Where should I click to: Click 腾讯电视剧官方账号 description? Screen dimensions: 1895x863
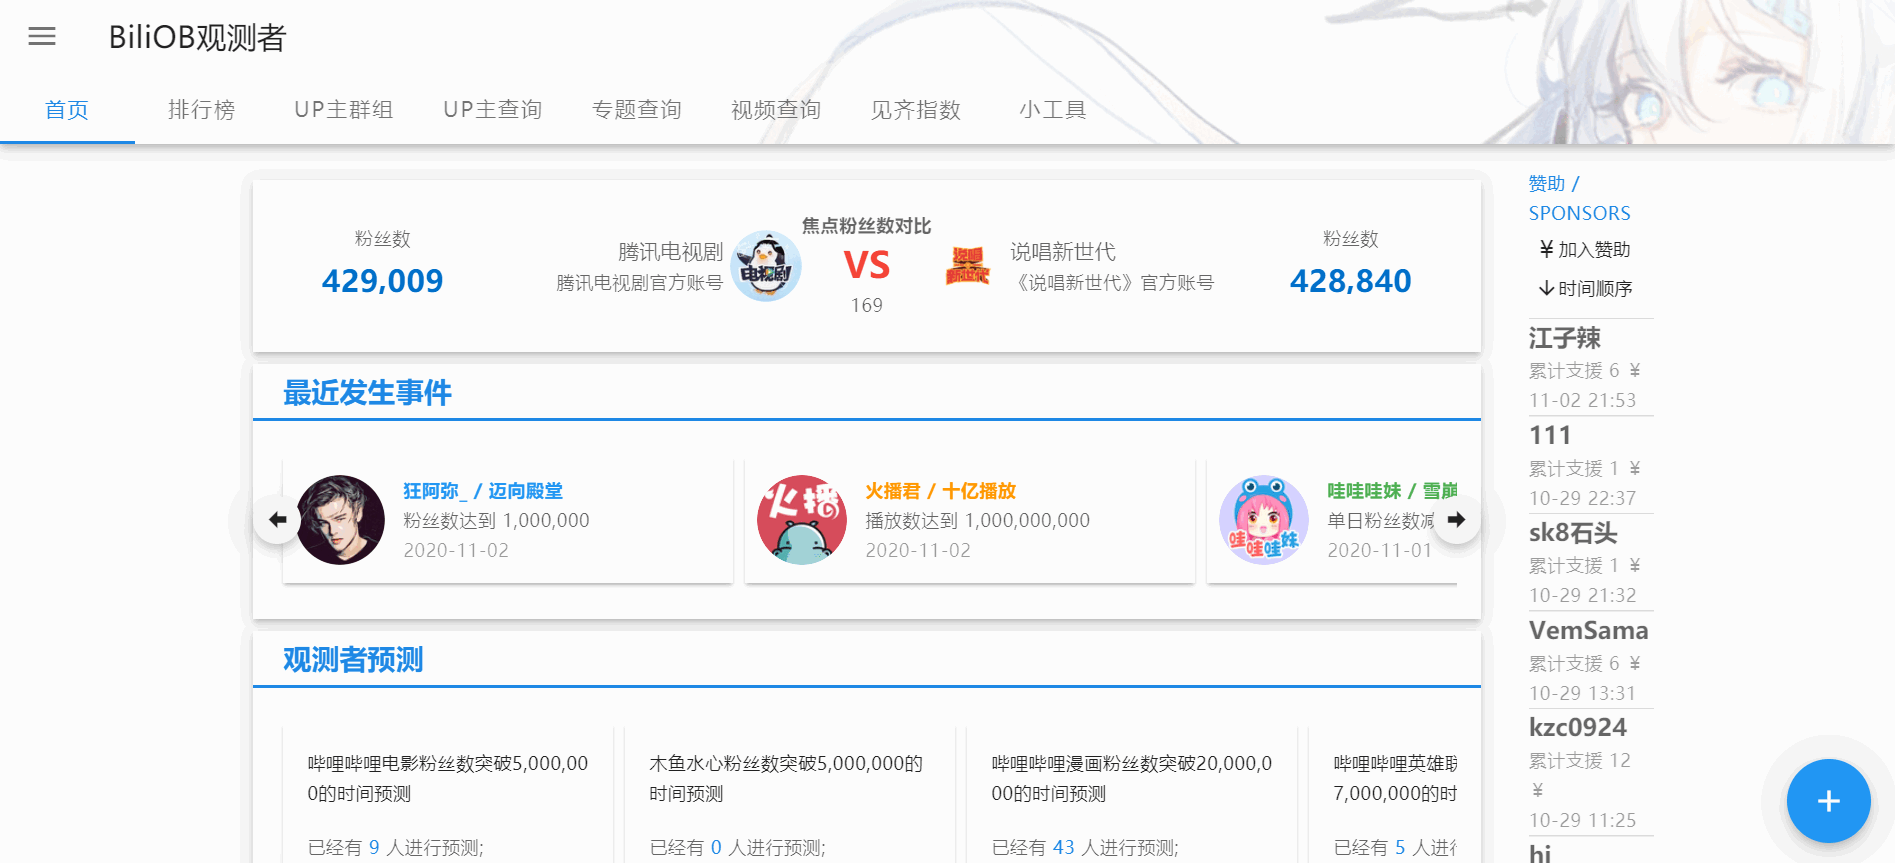click(x=640, y=283)
